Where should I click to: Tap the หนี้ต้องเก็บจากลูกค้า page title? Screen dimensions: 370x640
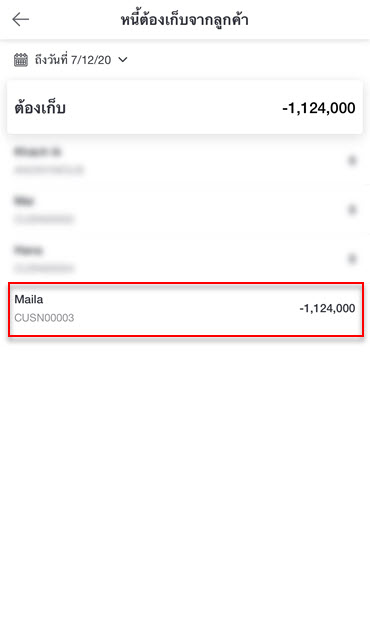184,20
